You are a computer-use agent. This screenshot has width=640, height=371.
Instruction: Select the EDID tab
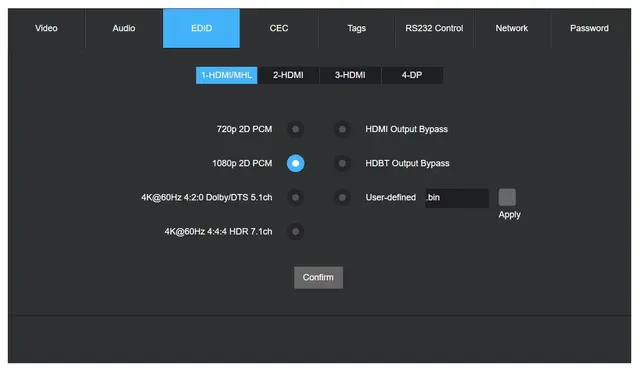click(x=201, y=28)
